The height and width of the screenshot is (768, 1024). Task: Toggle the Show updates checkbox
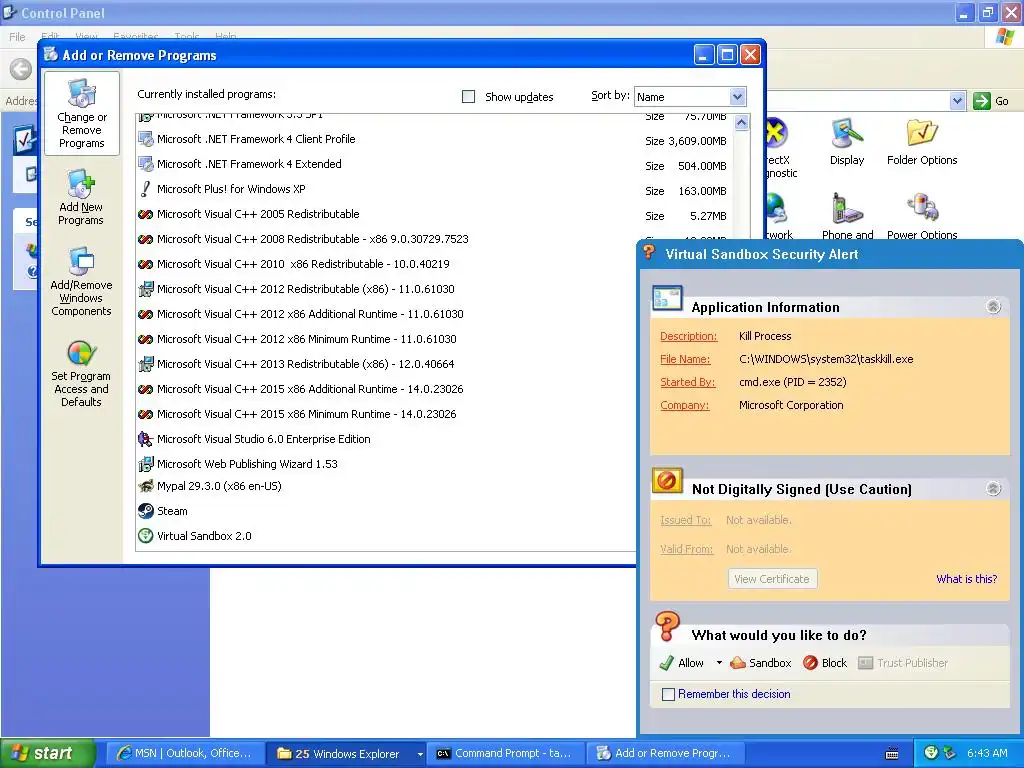tap(468, 97)
